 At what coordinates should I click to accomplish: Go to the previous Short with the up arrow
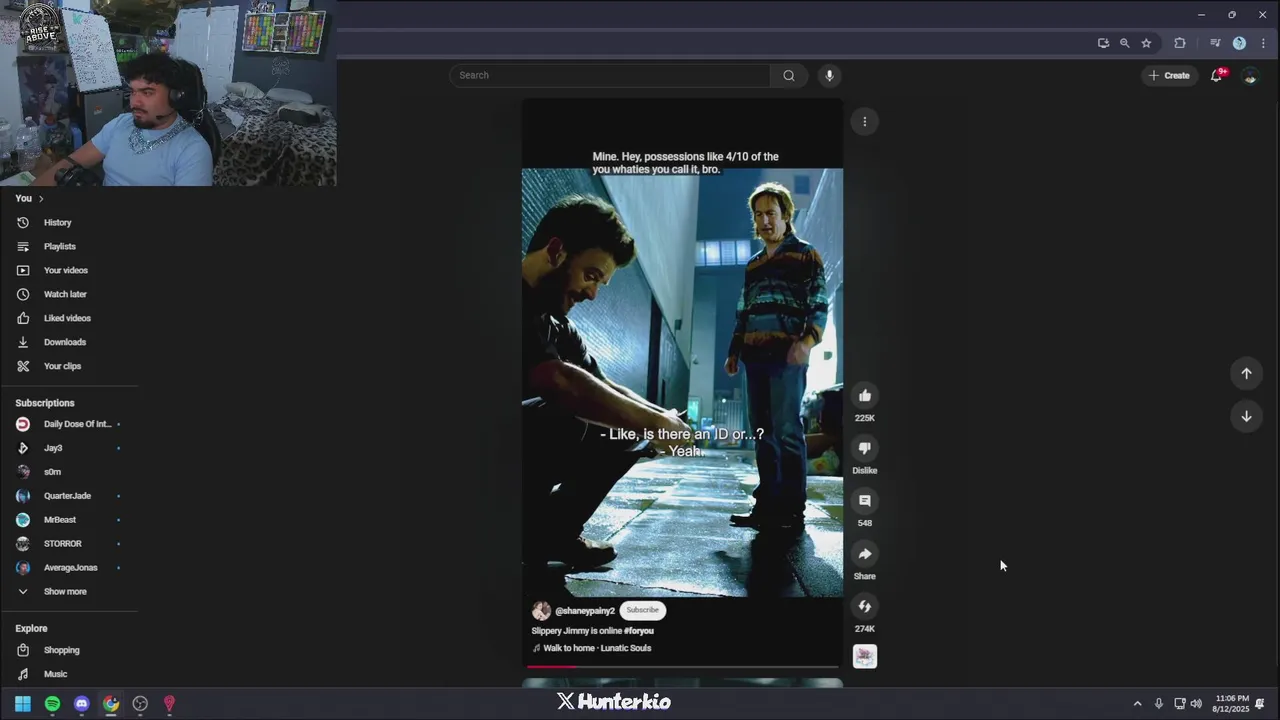click(x=1246, y=373)
